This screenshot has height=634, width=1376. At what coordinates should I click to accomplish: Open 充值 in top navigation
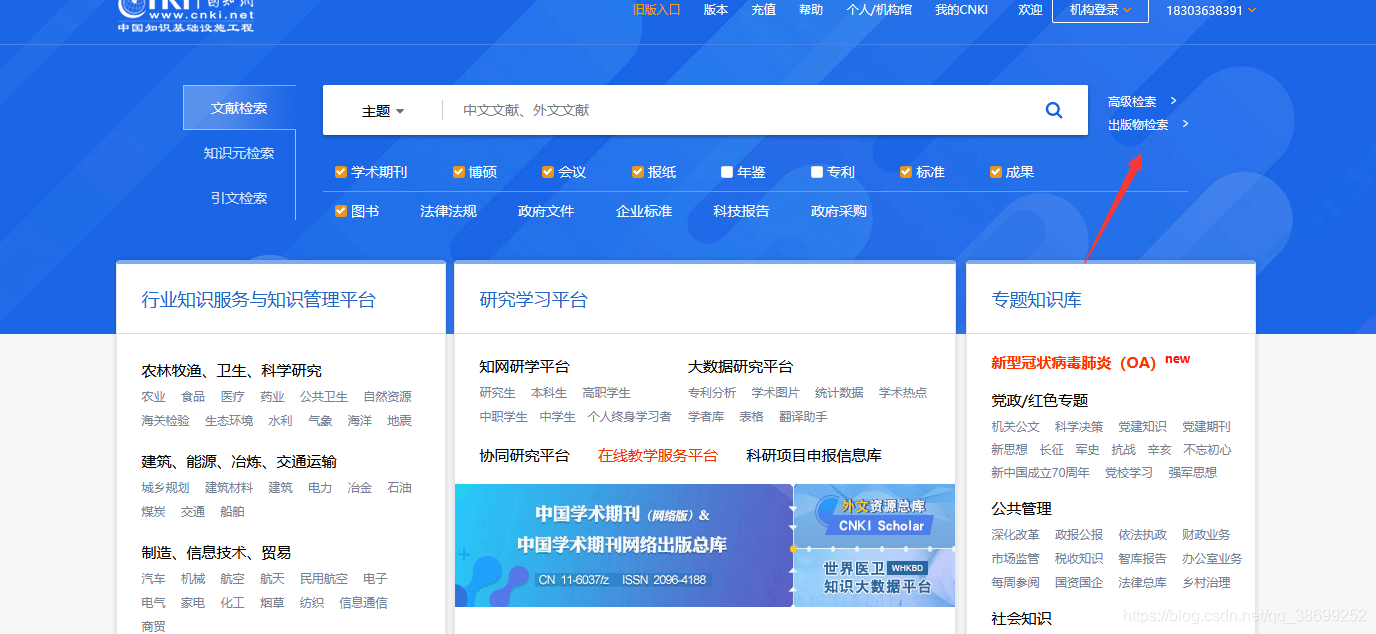coord(763,10)
